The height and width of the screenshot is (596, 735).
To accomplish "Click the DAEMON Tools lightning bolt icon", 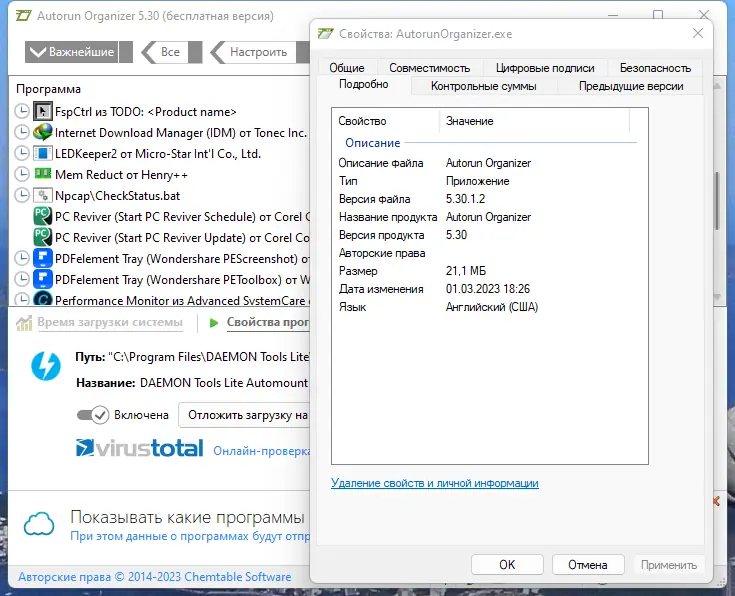I will (x=46, y=366).
